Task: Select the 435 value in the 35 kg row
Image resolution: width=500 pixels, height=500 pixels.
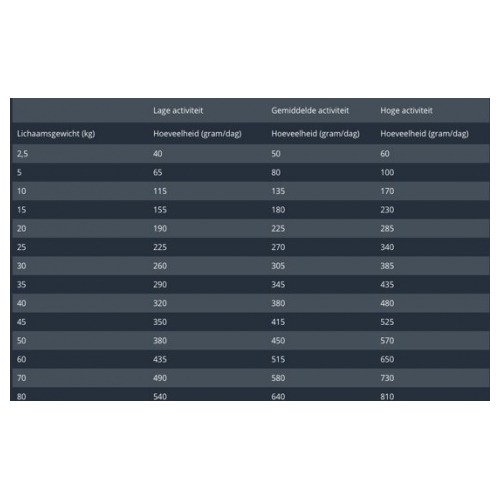Action: [387, 284]
